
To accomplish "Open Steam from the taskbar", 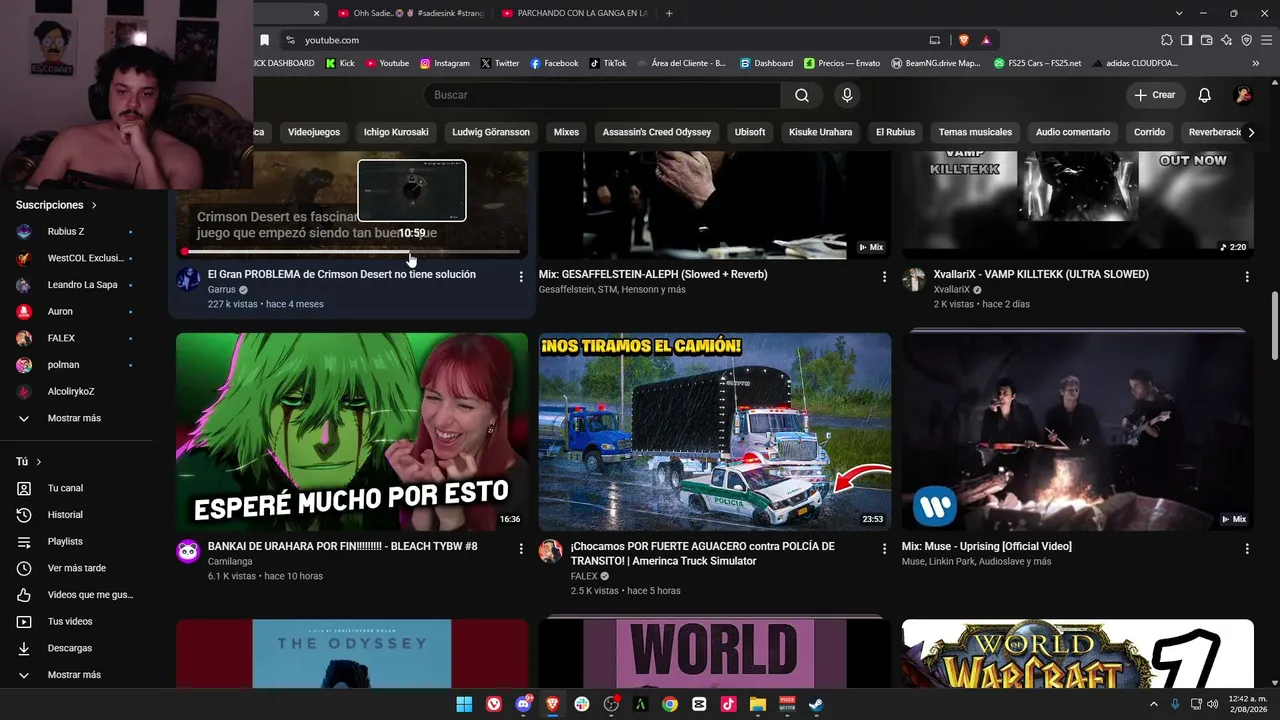I will pos(816,704).
